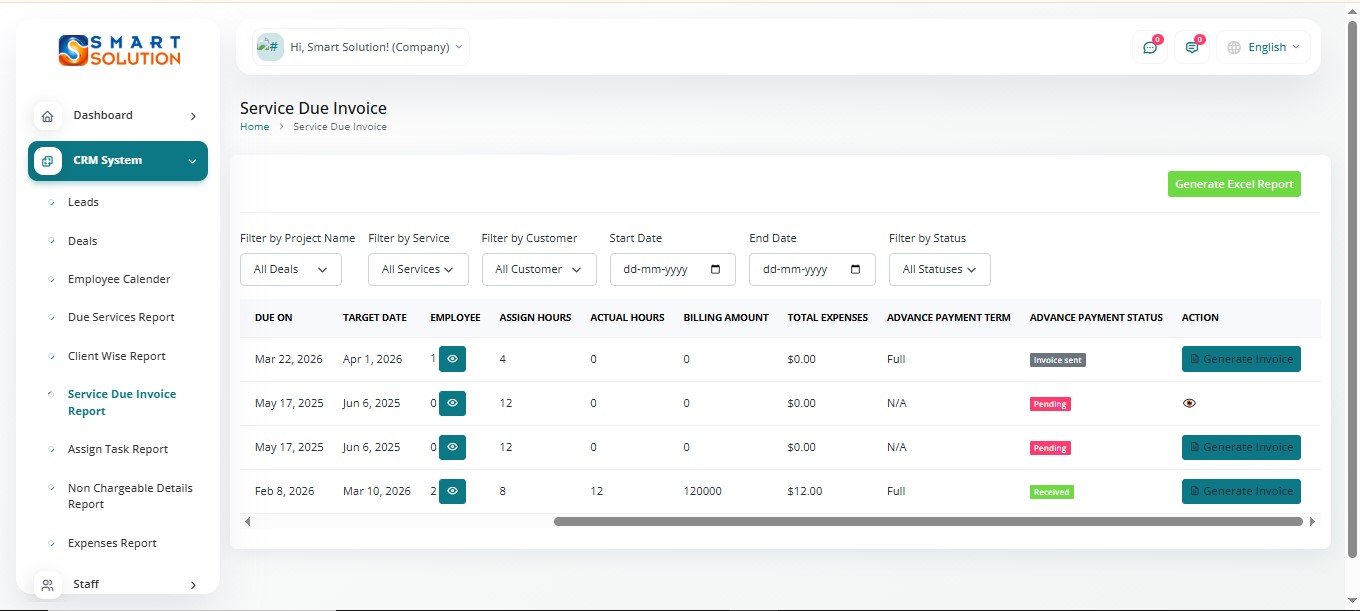Click the DUE ON column header
Viewport: 1360px width, 611px height.
[x=274, y=318]
